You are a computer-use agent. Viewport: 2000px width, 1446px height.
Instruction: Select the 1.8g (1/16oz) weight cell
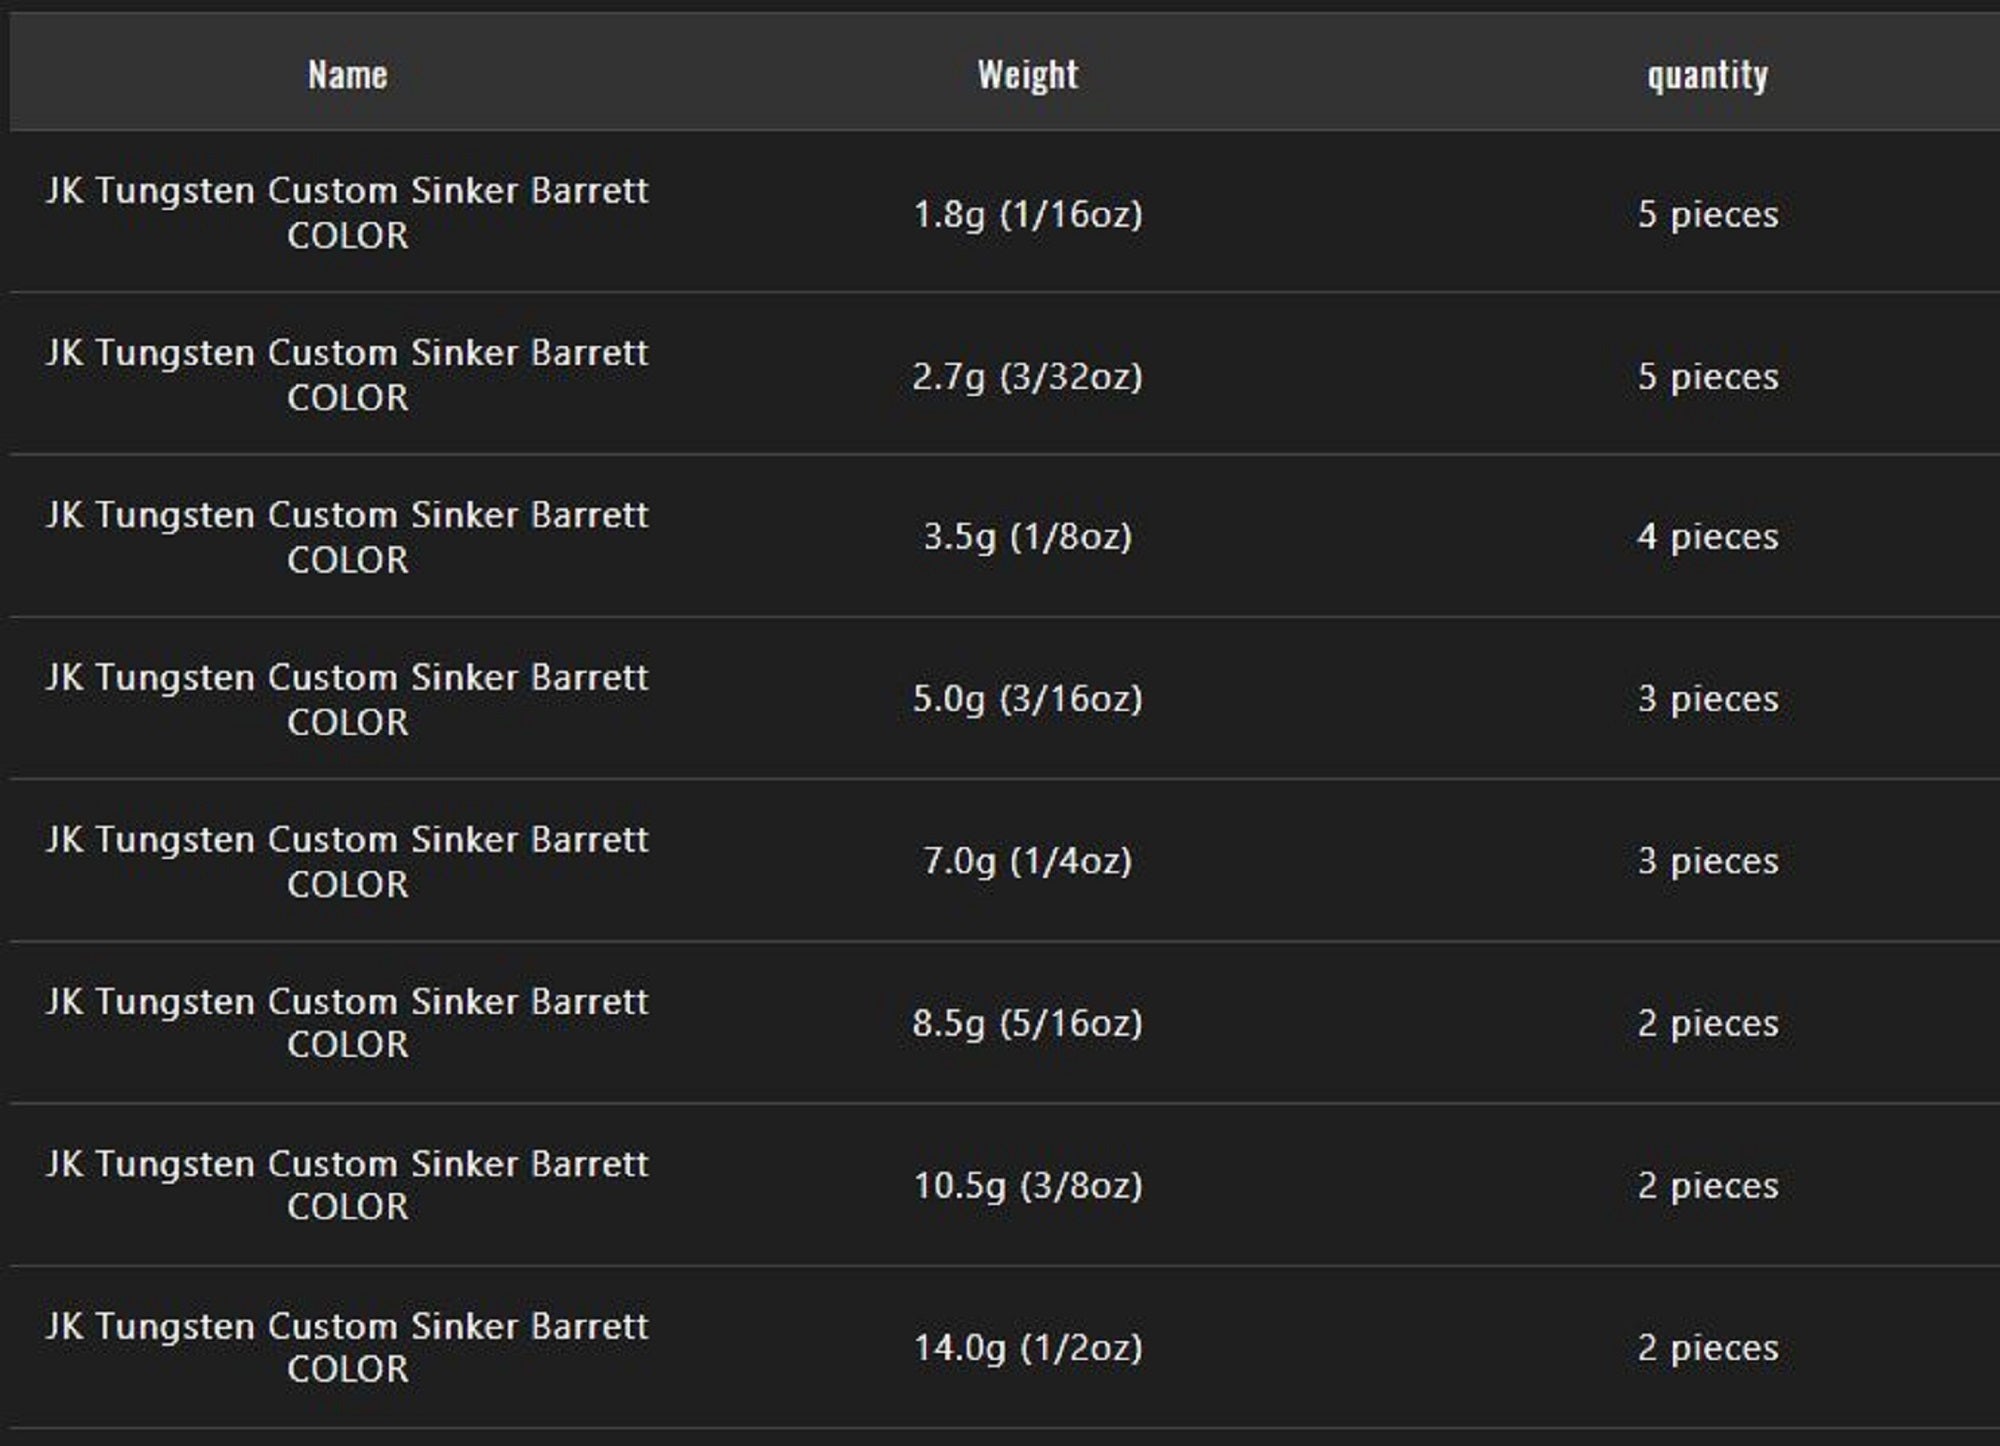(x=1028, y=214)
